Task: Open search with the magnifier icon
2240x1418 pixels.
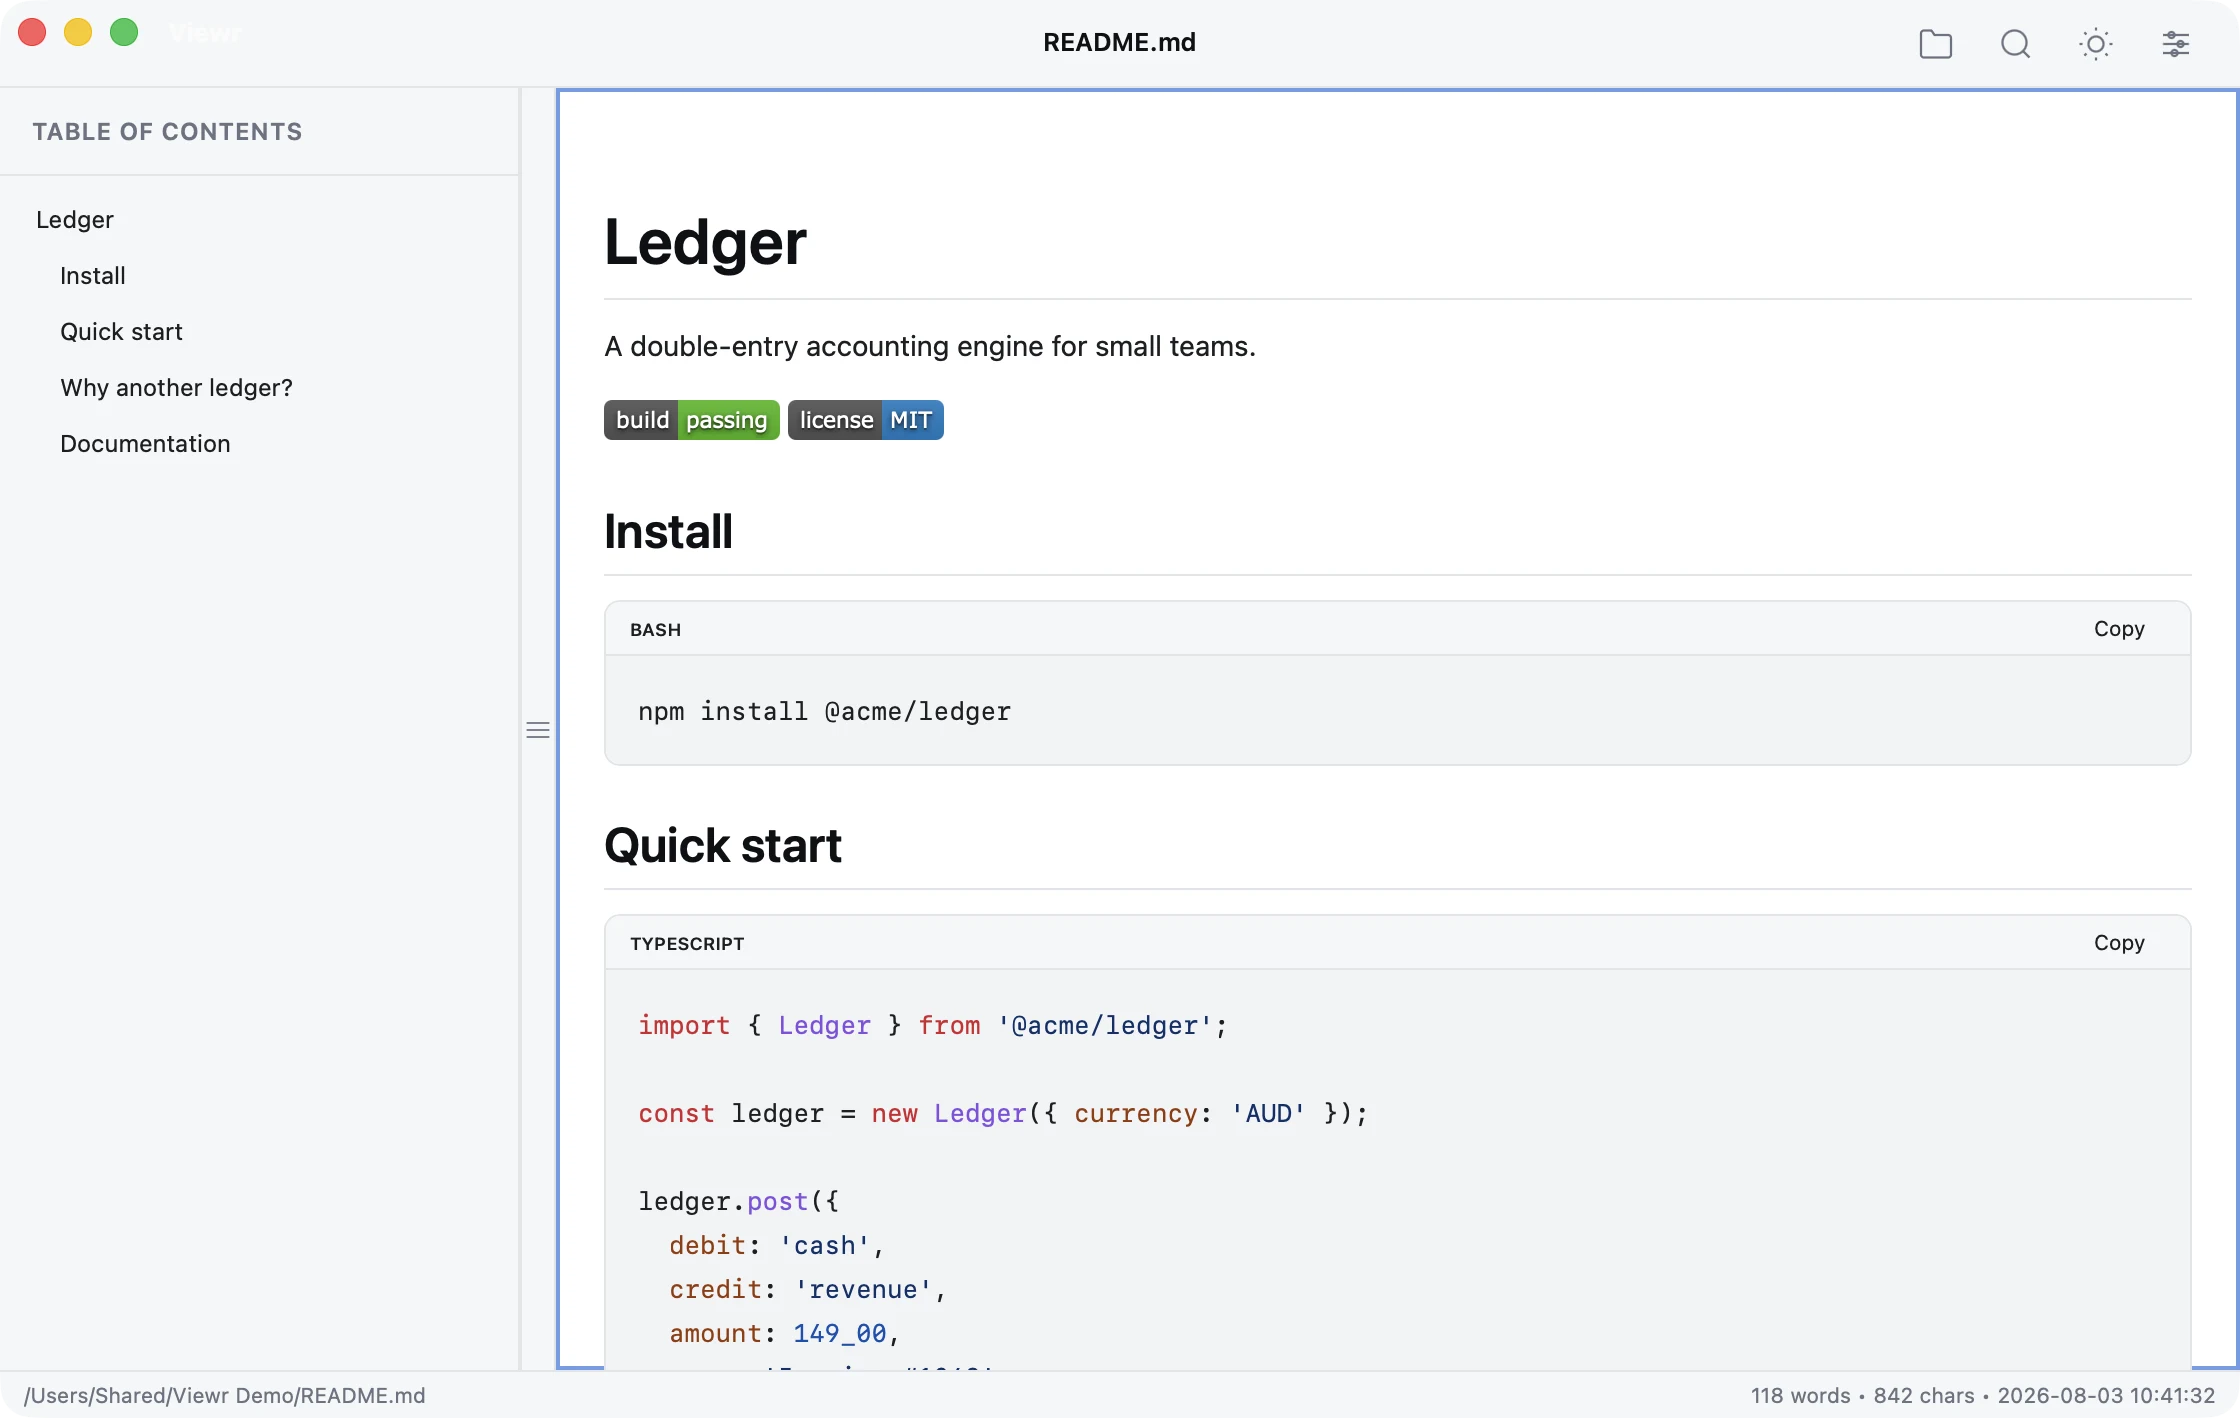Action: point(2015,44)
